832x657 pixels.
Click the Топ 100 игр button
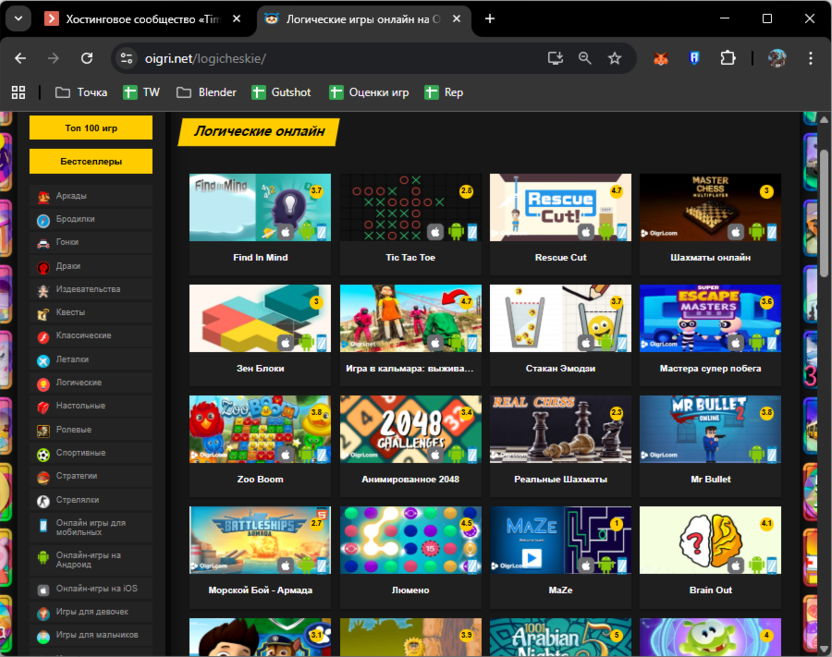[91, 128]
